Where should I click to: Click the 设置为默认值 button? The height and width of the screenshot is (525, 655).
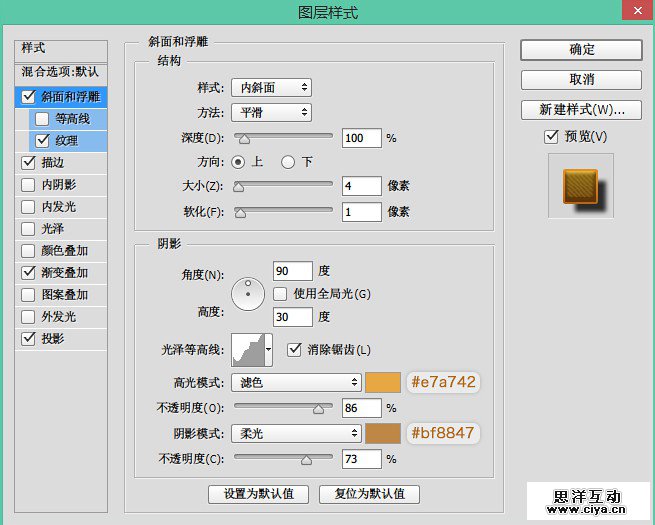[258, 494]
